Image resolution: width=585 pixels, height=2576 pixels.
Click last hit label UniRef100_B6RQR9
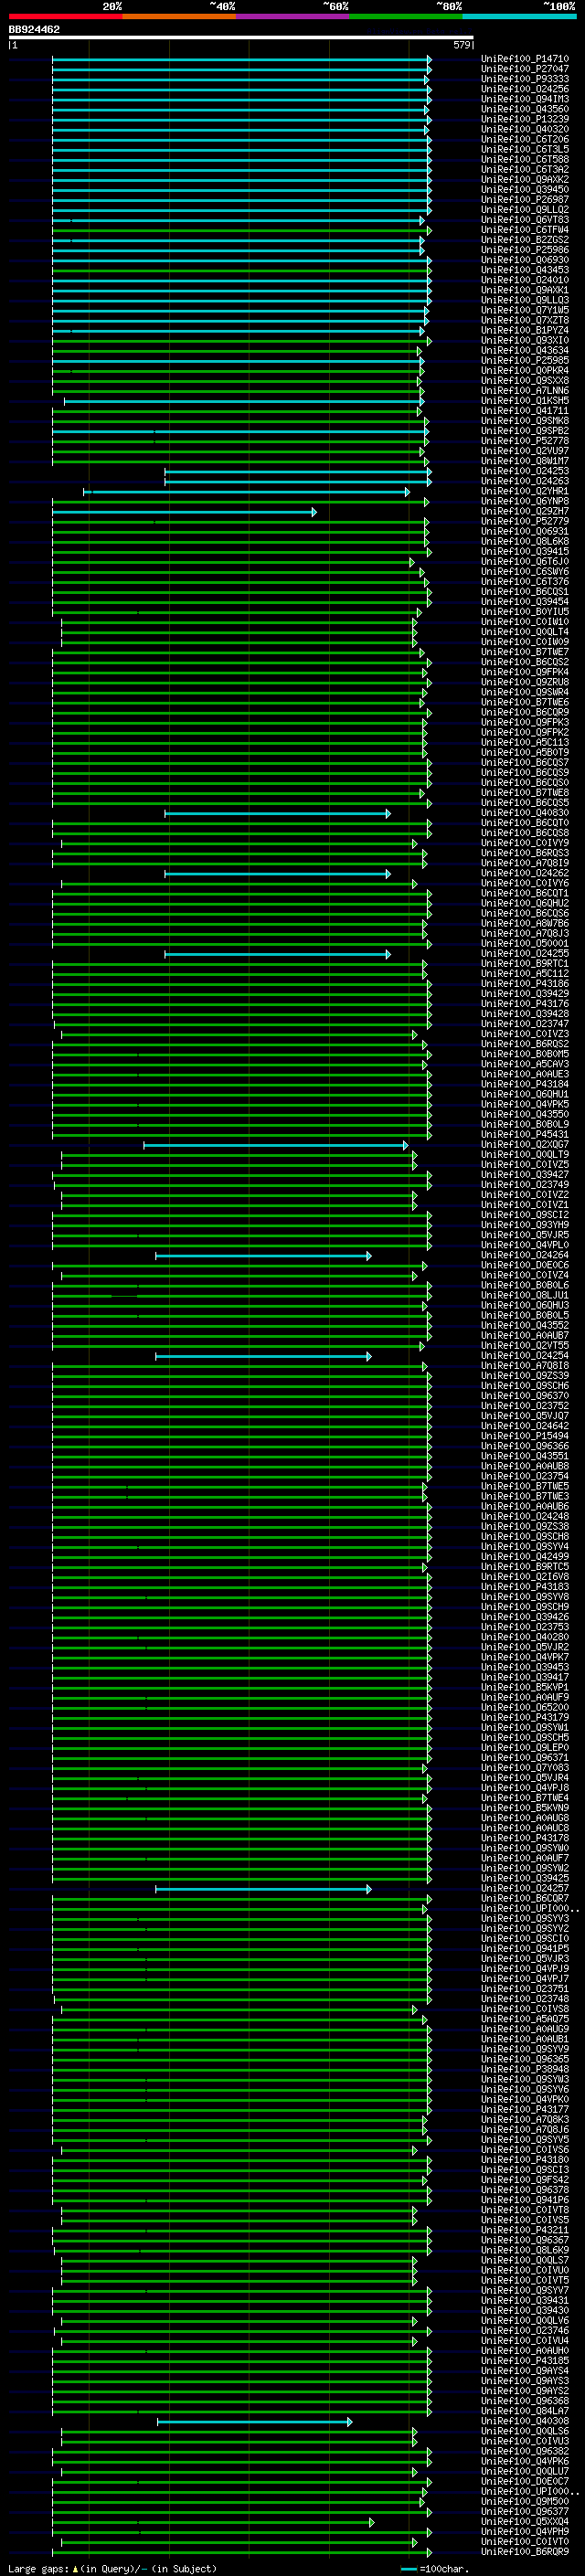[x=524, y=2553]
